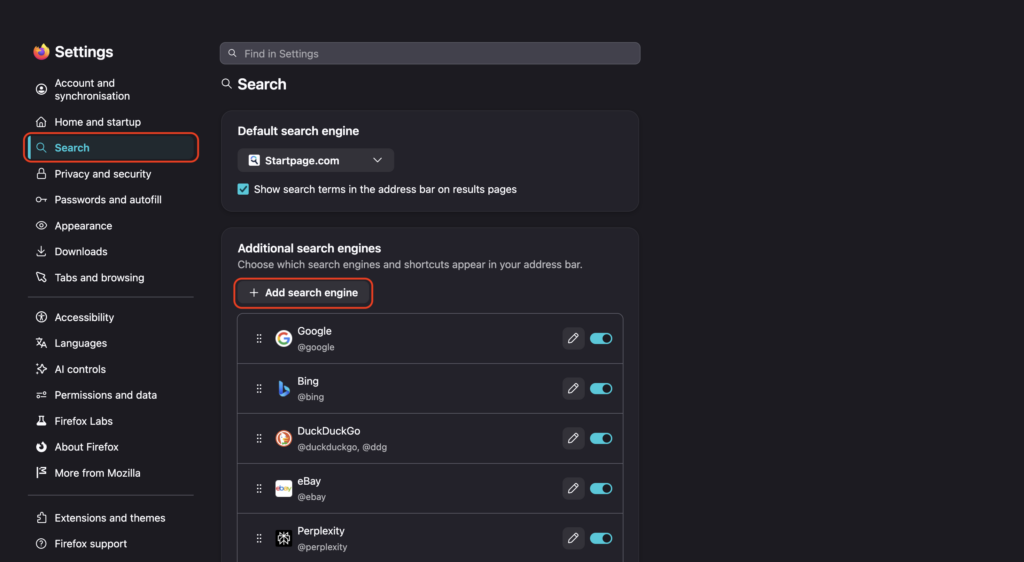Screen dimensions: 1024x562
Task: Click the About Firefox logo icon
Action: (41, 447)
